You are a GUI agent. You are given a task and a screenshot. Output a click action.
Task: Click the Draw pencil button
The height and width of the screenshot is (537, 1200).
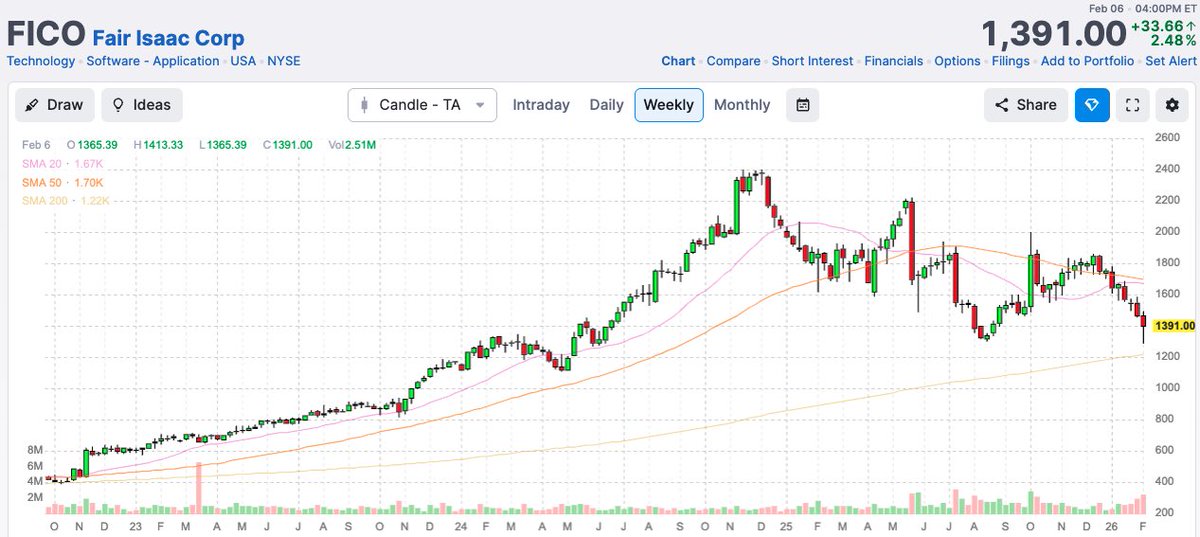tap(53, 105)
